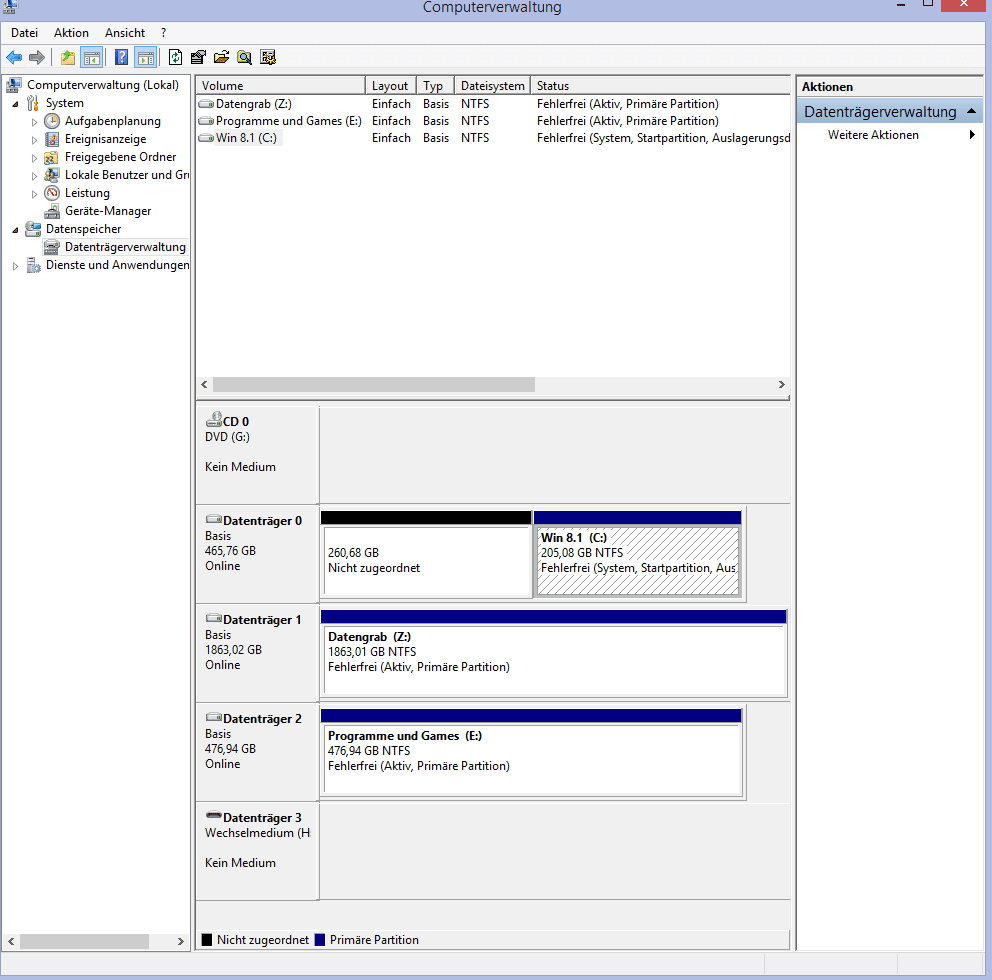The width and height of the screenshot is (992, 980).
Task: Select Programme und Games (E:) volume row
Action: (x=493, y=121)
